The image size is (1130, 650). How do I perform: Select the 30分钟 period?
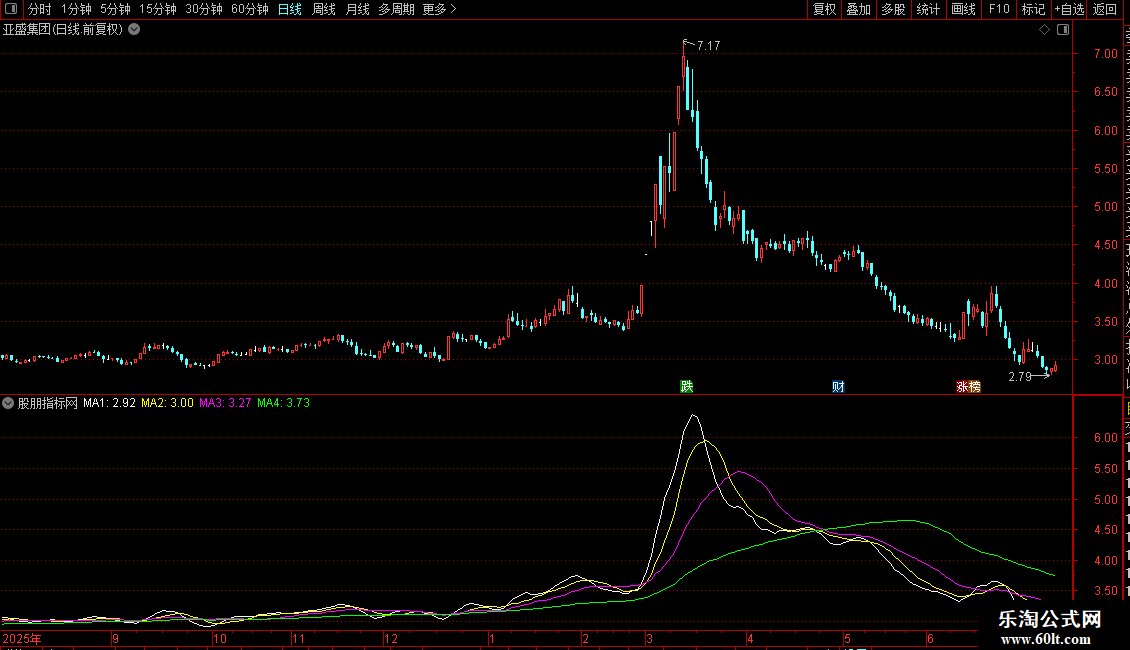(x=204, y=9)
